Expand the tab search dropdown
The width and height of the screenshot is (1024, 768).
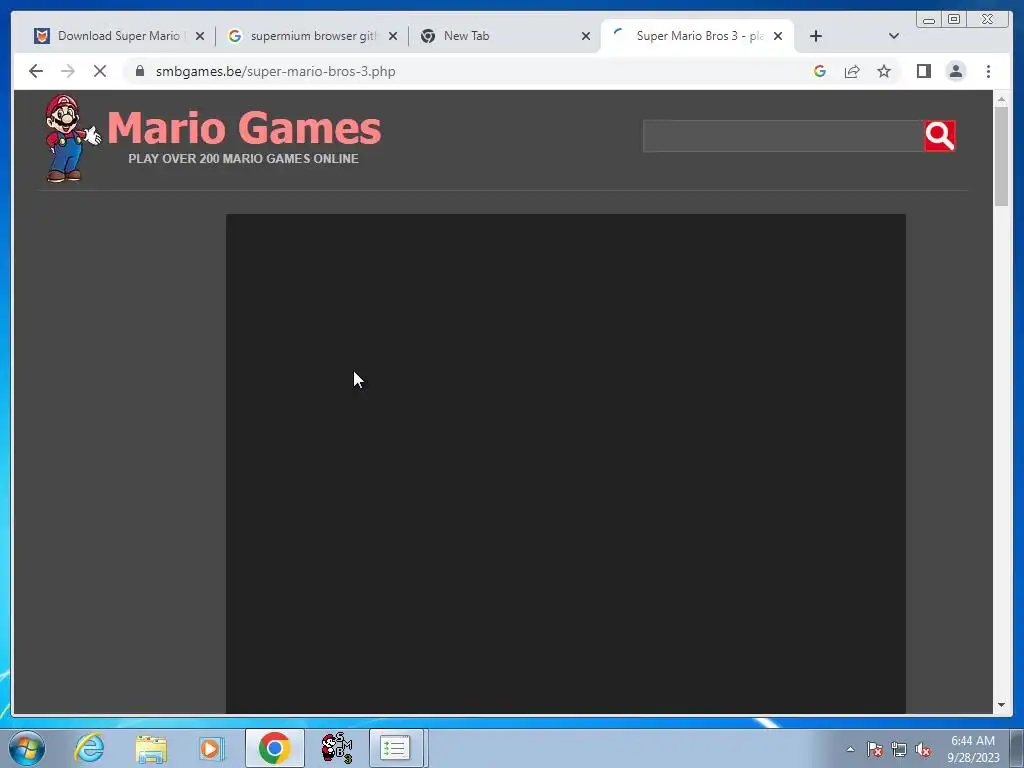point(893,36)
